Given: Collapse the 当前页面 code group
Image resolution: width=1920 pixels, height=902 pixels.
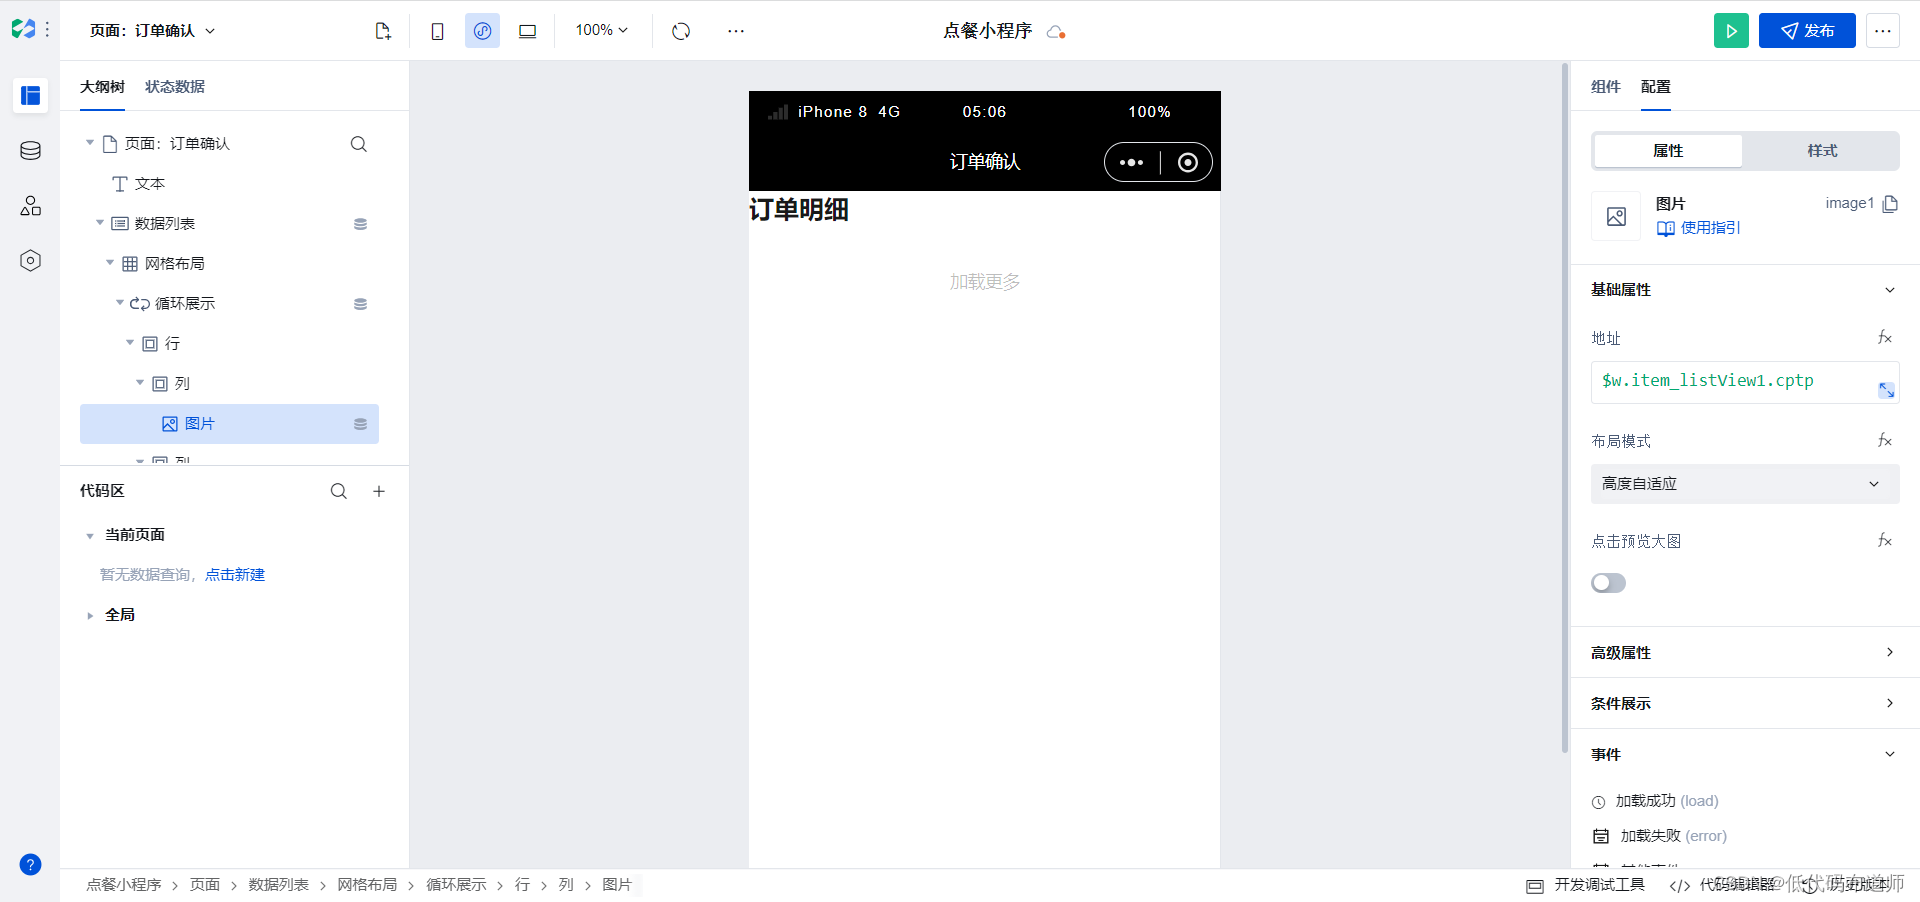Looking at the screenshot, I should 90,535.
